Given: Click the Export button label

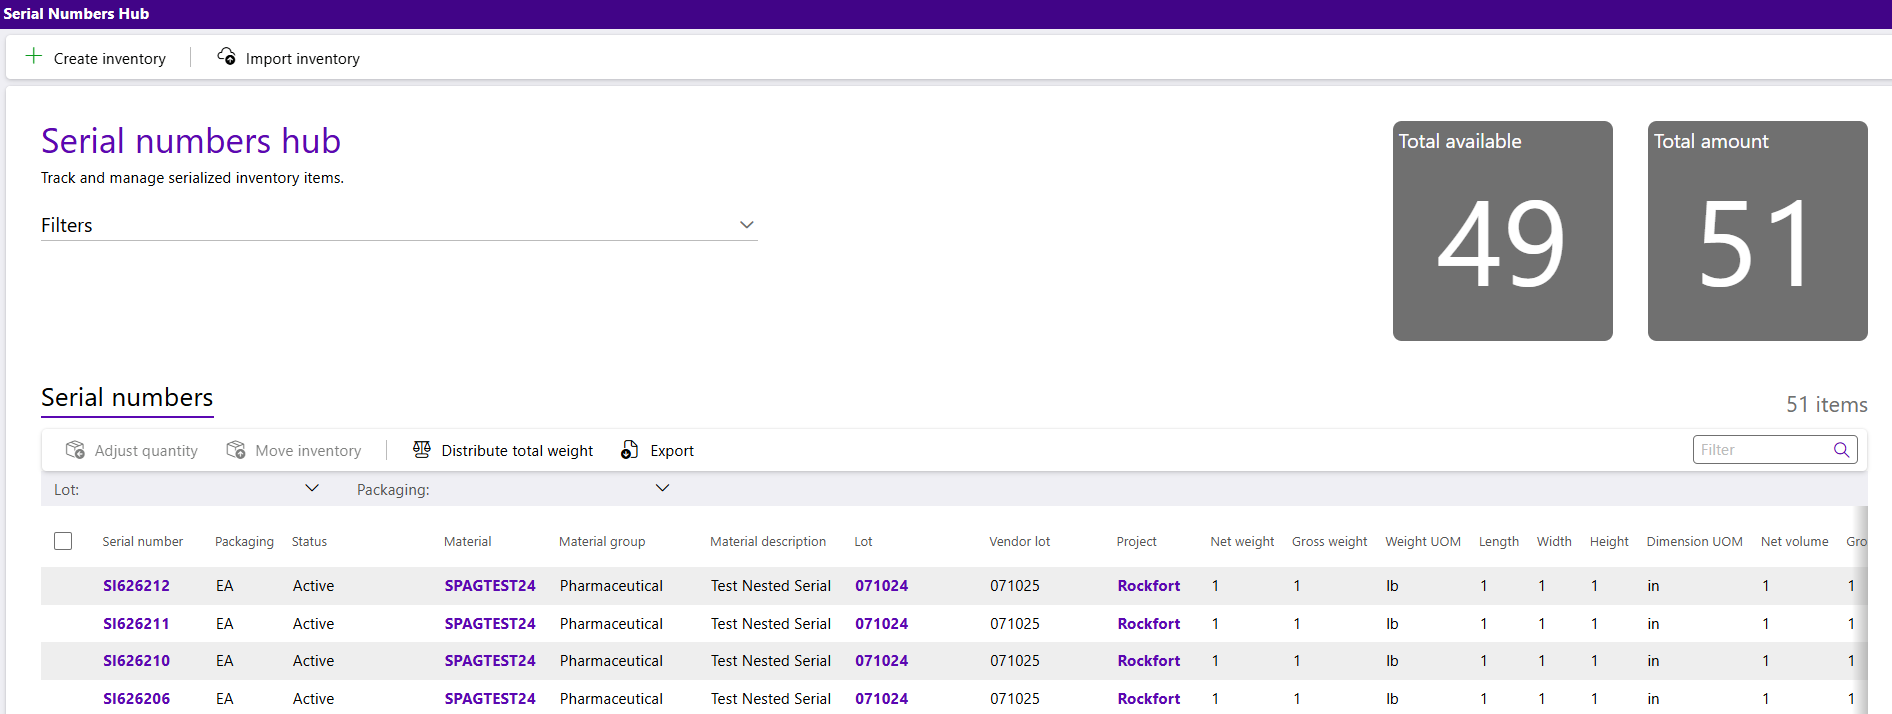Looking at the screenshot, I should pyautogui.click(x=672, y=451).
